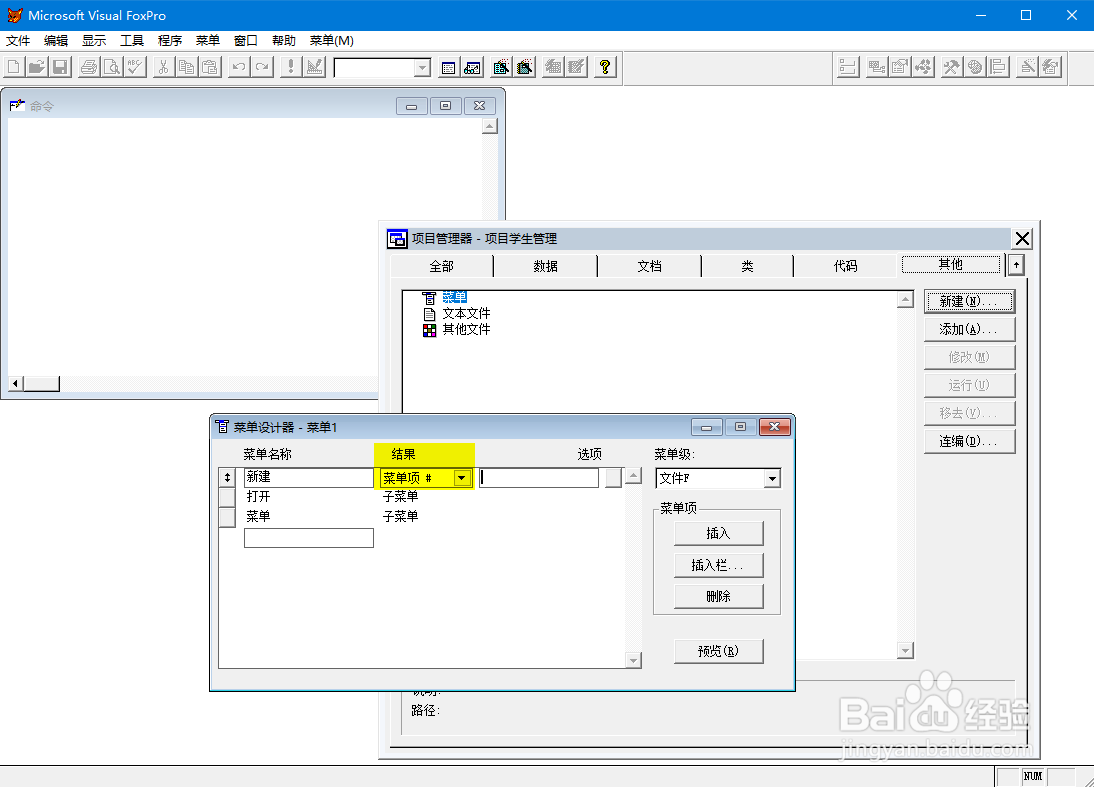Image resolution: width=1094 pixels, height=787 pixels.
Task: Click the empty menu name field below 菜单
Action: click(309, 538)
